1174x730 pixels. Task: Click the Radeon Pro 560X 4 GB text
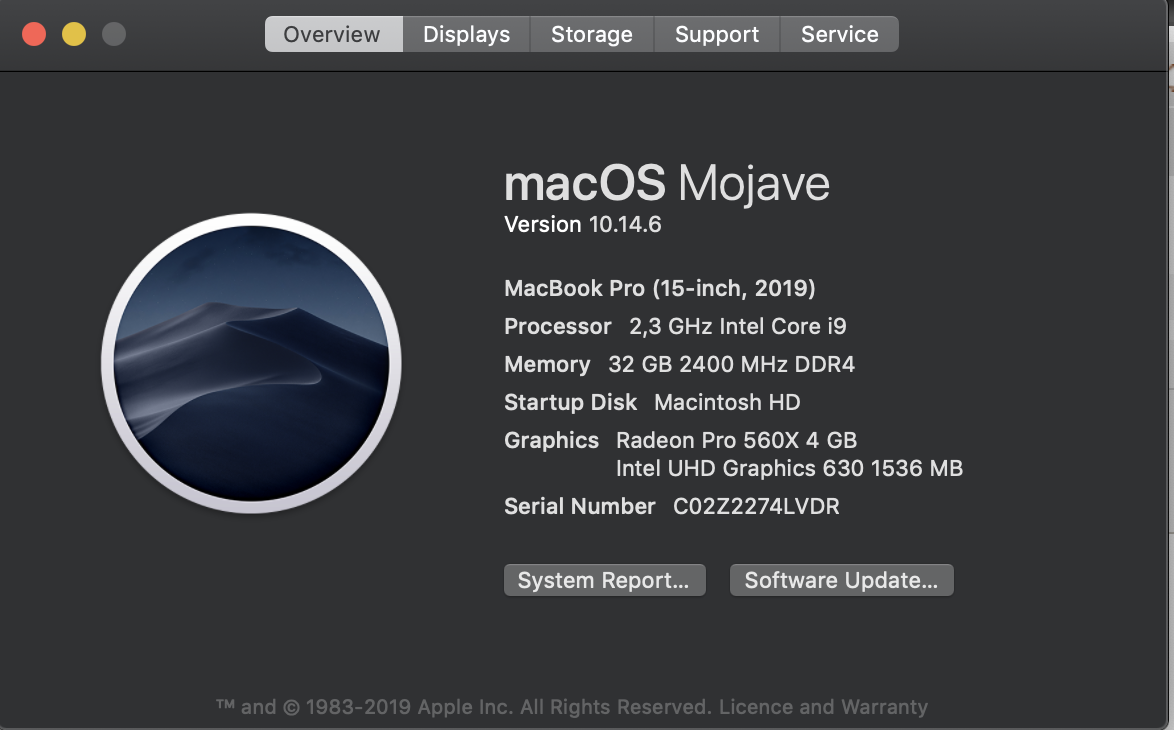tap(736, 440)
